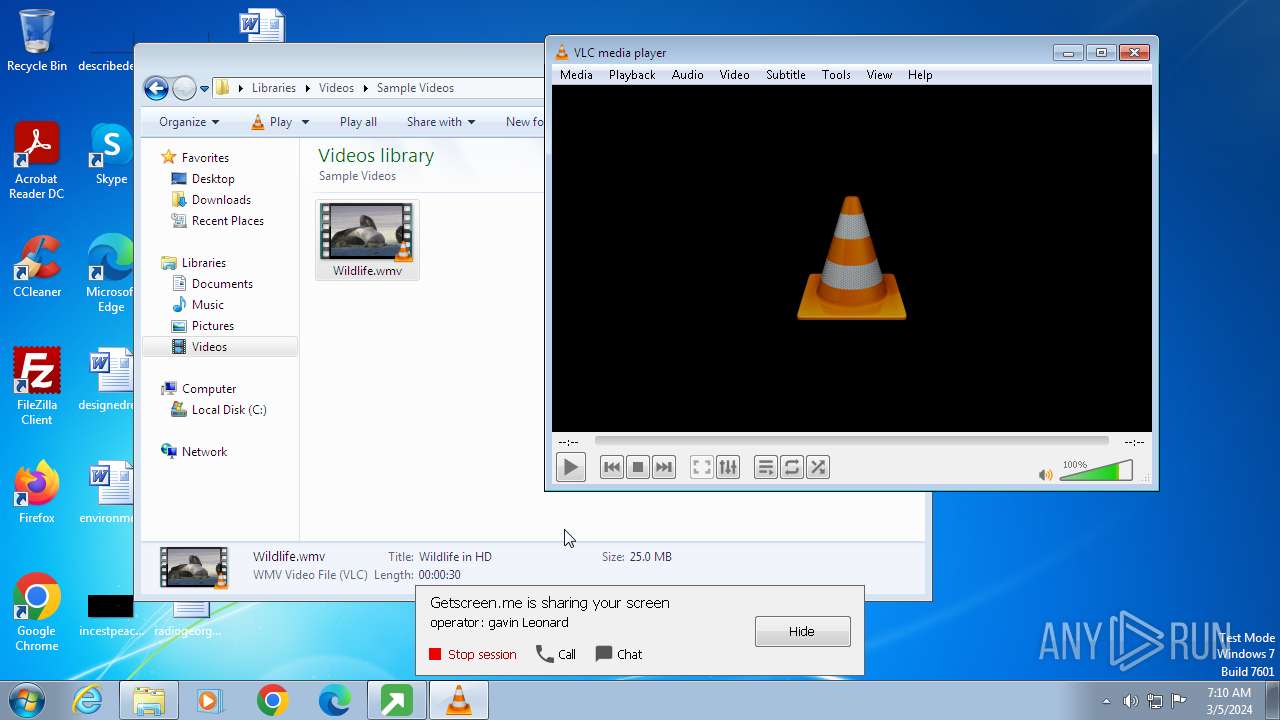Click the VLC Play button
The width and height of the screenshot is (1280, 720).
coord(570,467)
